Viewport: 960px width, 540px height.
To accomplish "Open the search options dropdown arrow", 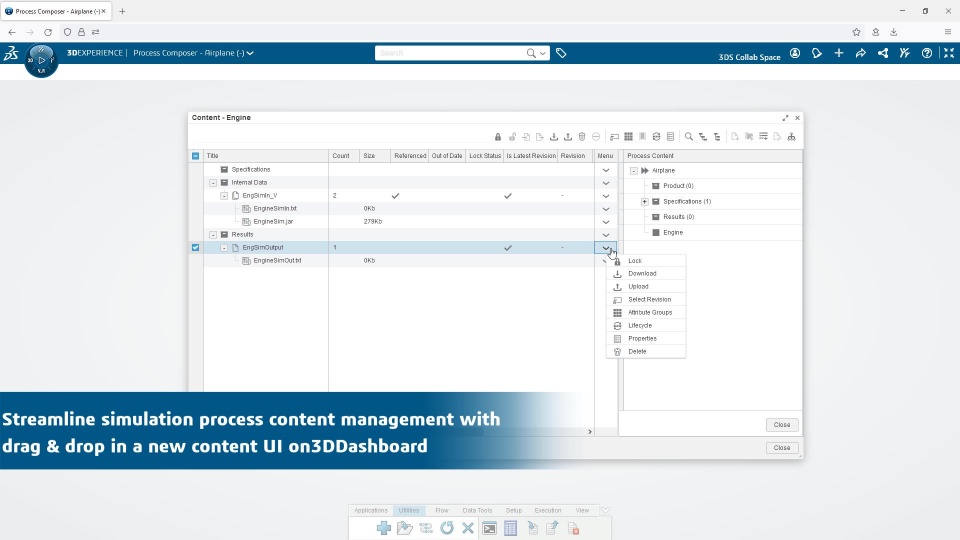I will click(542, 53).
